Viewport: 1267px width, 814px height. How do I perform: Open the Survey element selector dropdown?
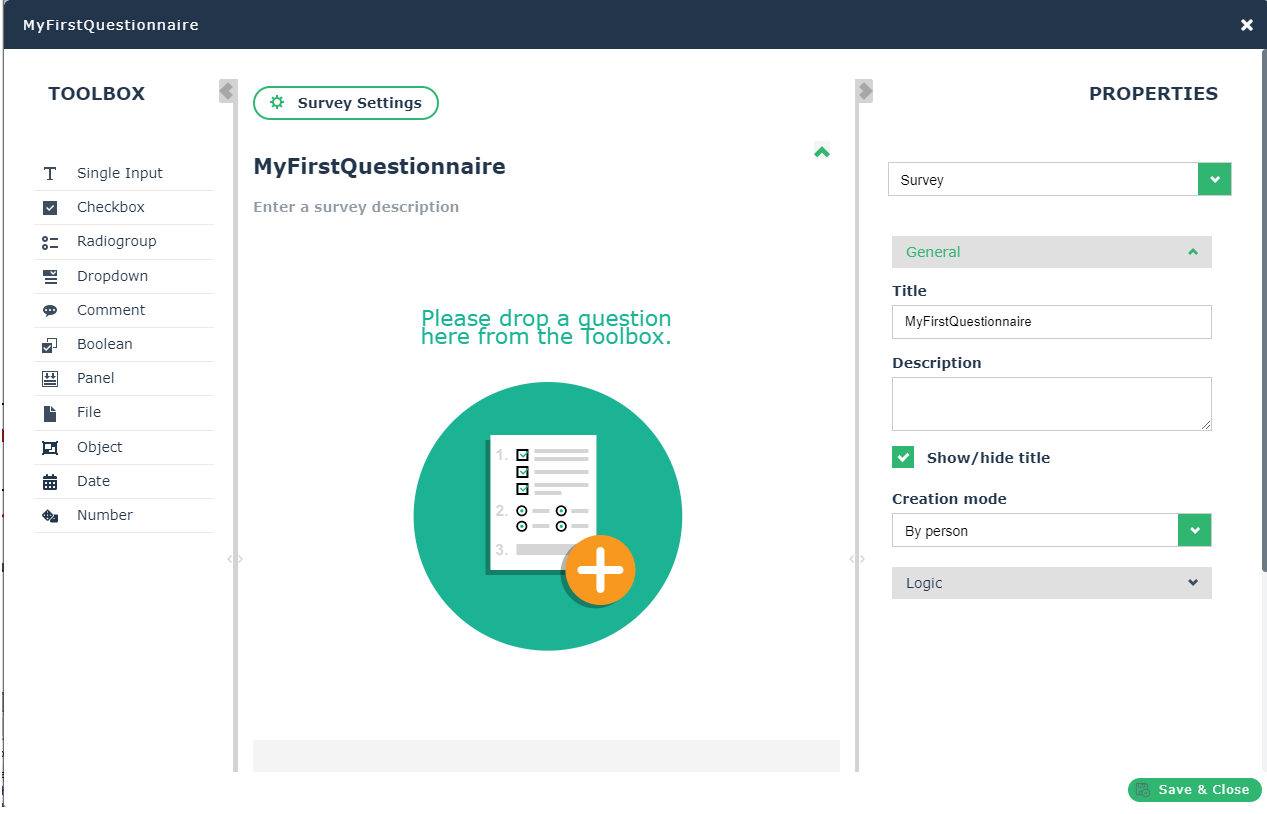[x=1214, y=180]
